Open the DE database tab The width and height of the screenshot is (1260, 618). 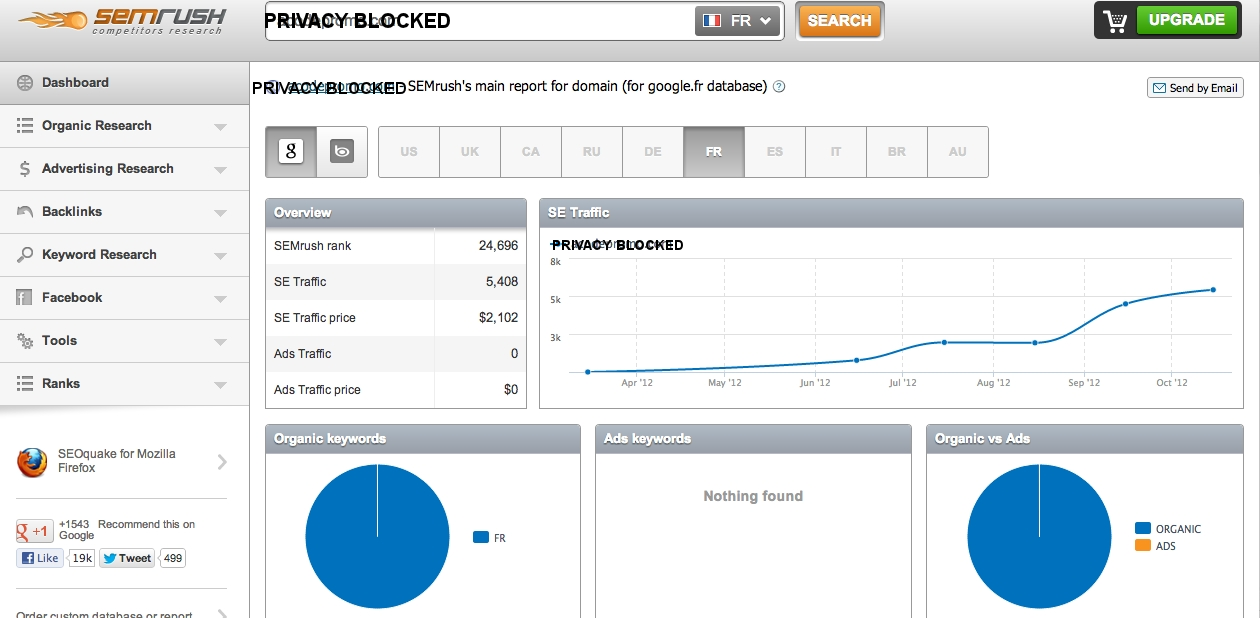pyautogui.click(x=653, y=152)
